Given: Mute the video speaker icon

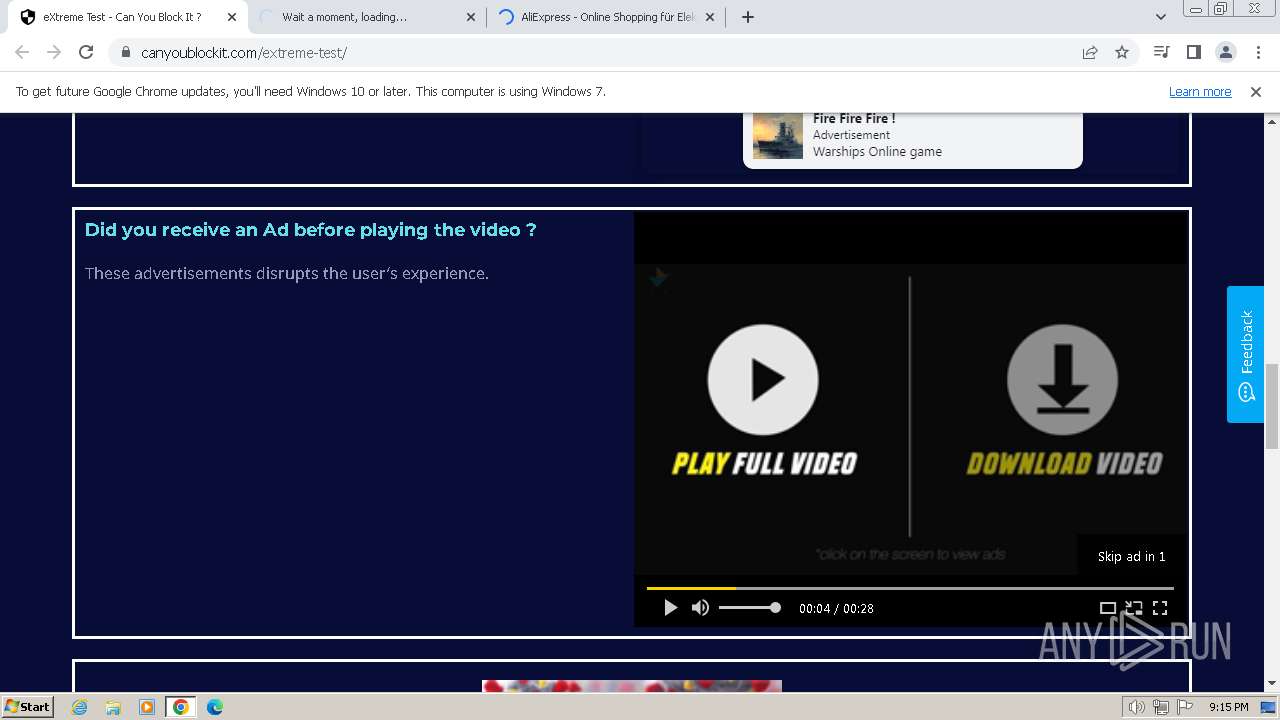Looking at the screenshot, I should (700, 608).
